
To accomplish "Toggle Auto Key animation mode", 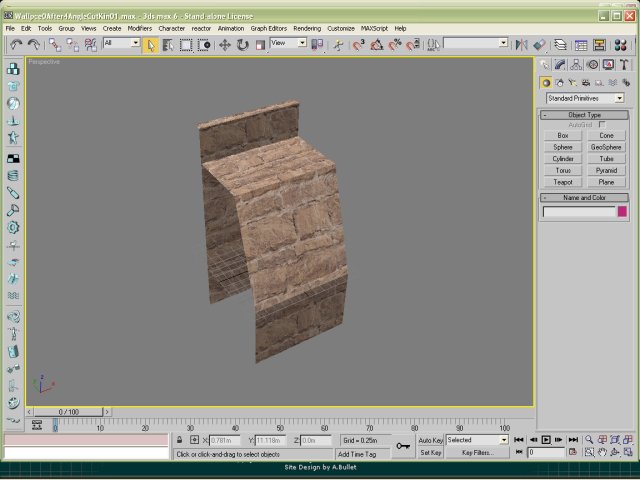I will pos(430,440).
